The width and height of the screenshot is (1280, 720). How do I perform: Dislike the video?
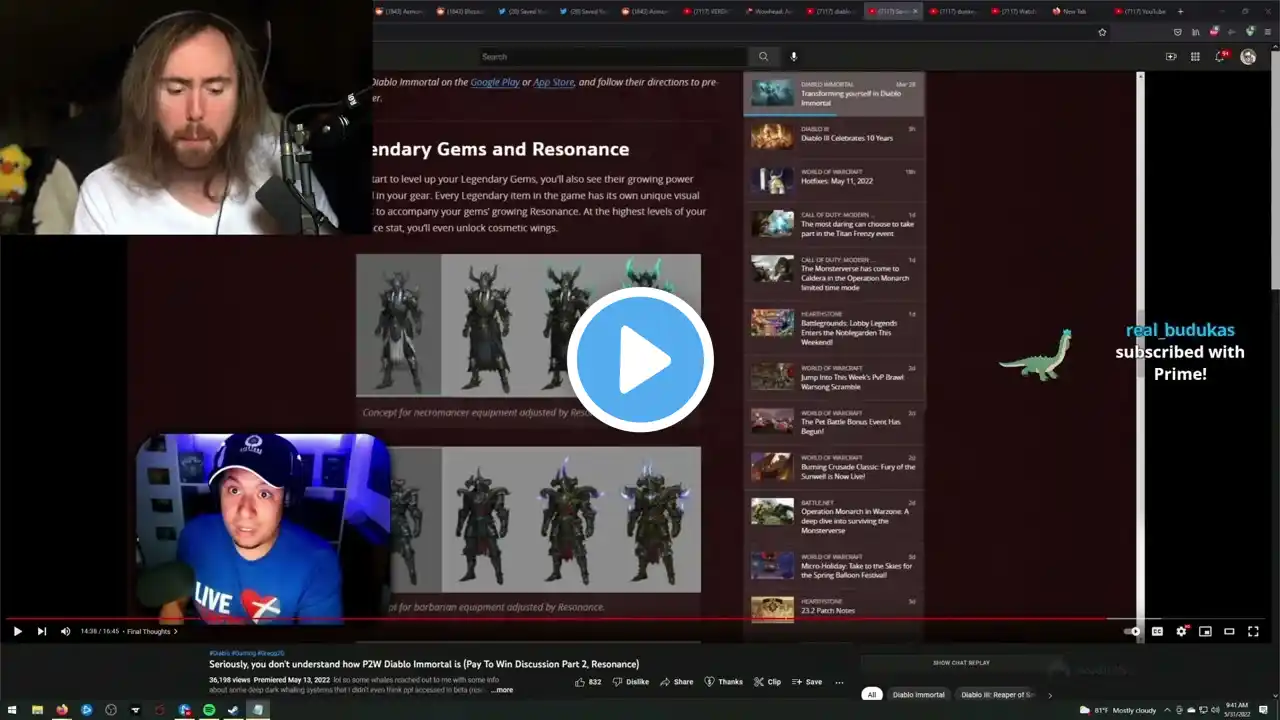tap(631, 682)
